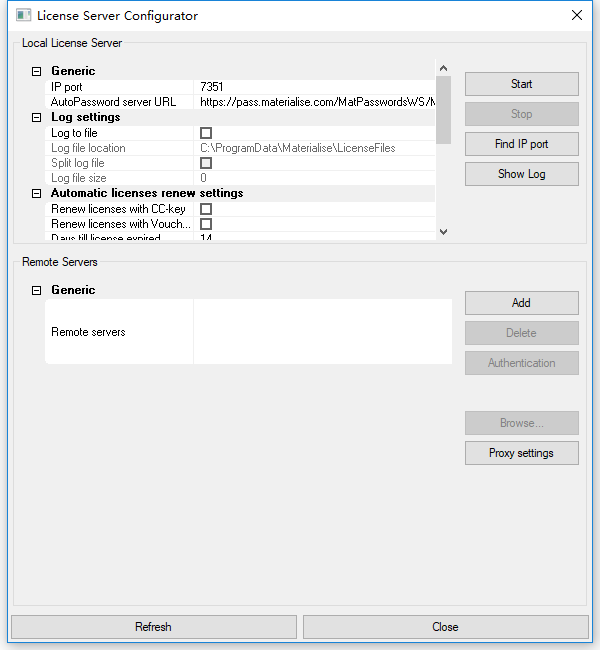Check Renew licenses with Voucher box
The image size is (600, 650).
click(x=206, y=224)
